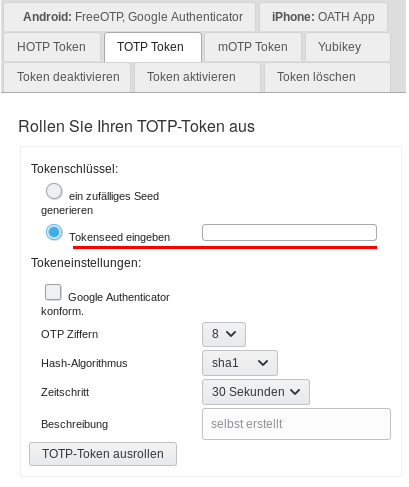Switch to the mOTP Token tab
This screenshot has height=487, width=409.
[x=253, y=47]
